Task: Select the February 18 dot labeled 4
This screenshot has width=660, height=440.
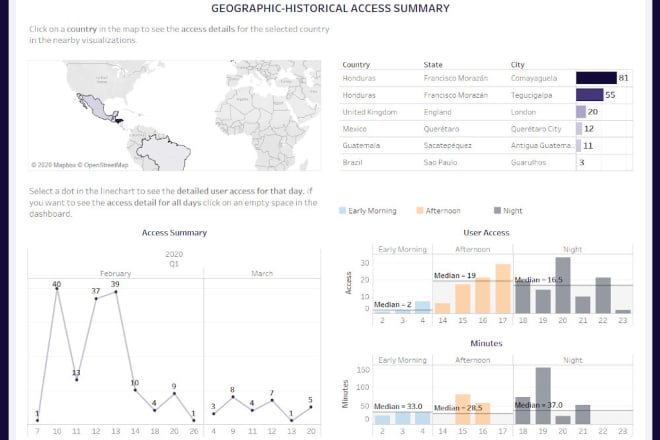Action: tap(154, 410)
